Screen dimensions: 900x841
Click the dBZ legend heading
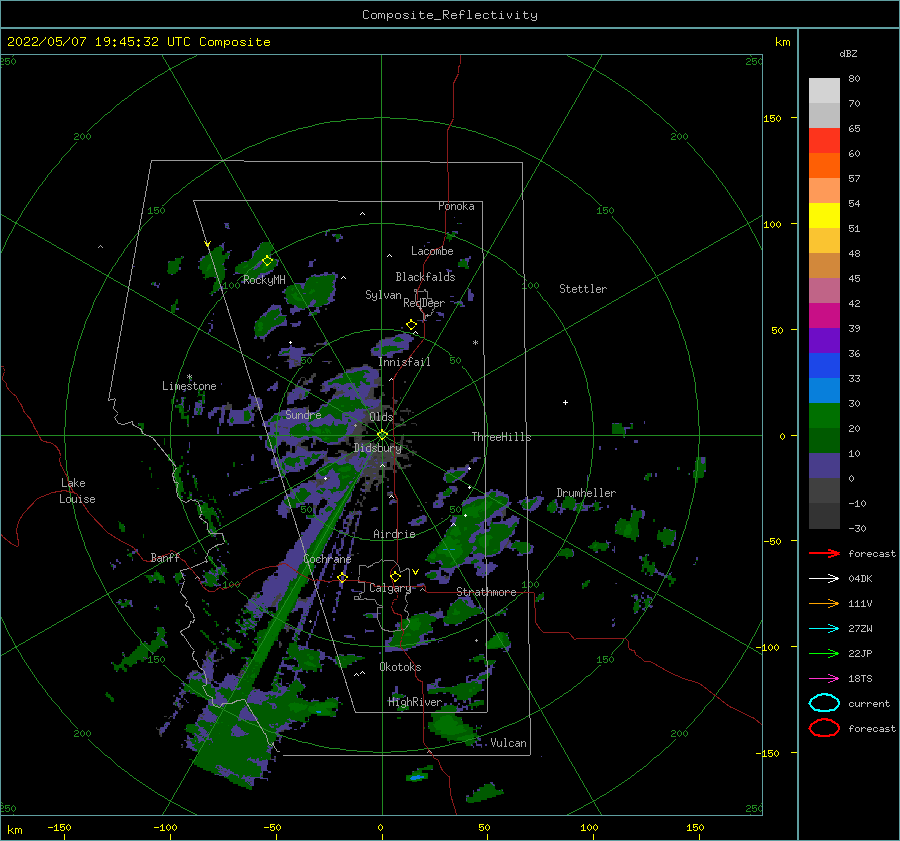pos(848,53)
